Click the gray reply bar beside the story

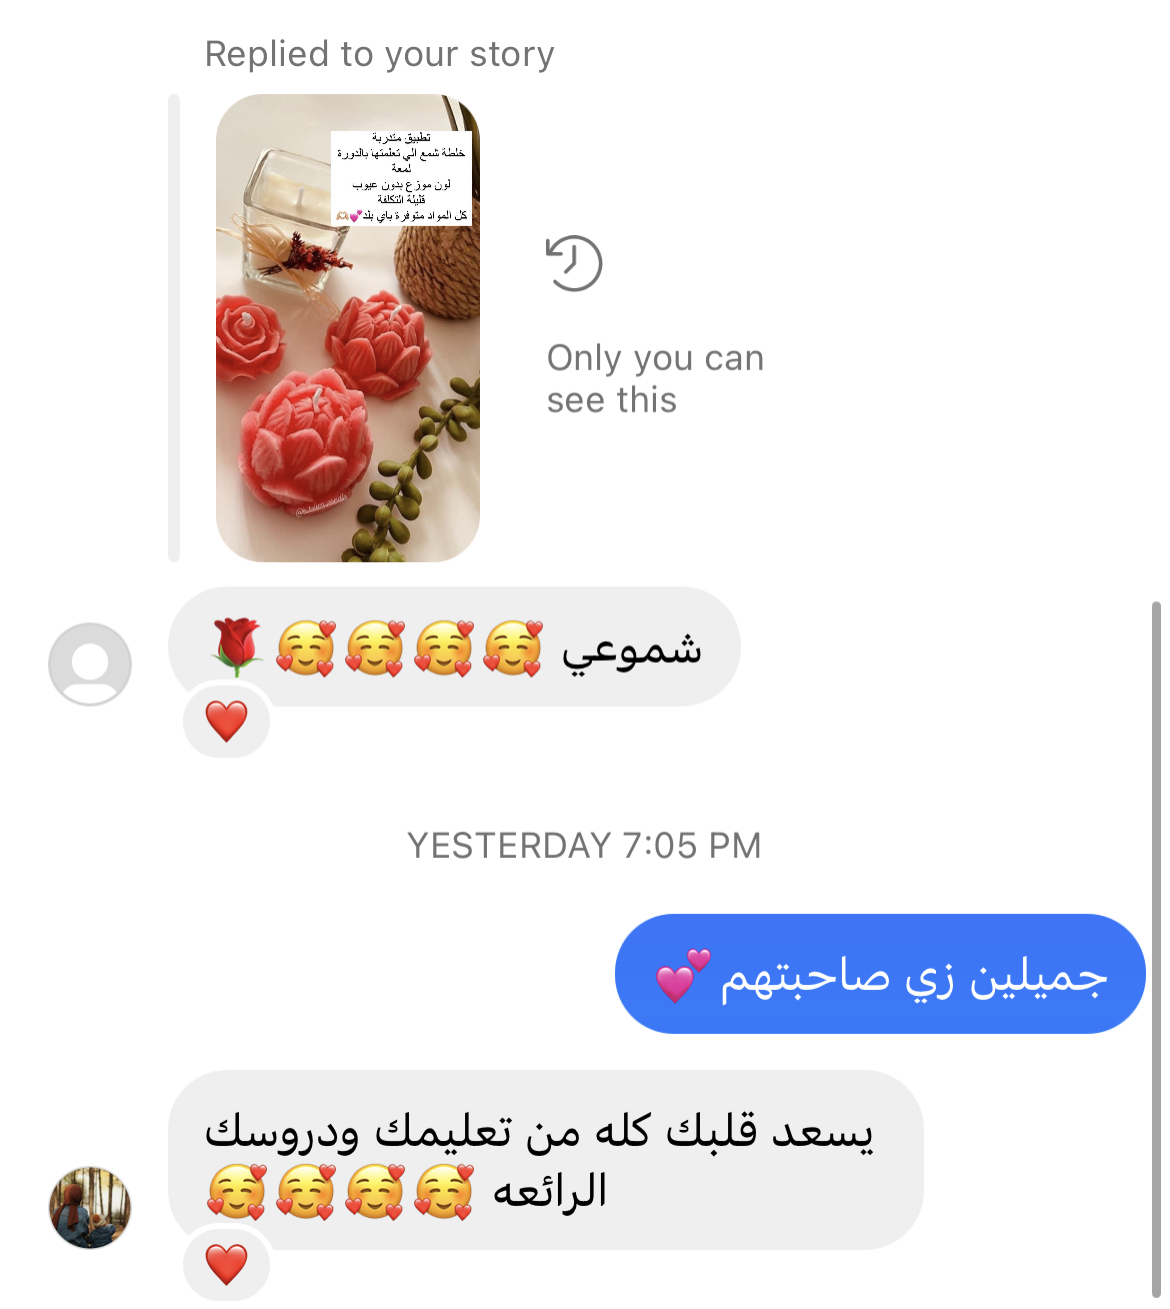[174, 328]
